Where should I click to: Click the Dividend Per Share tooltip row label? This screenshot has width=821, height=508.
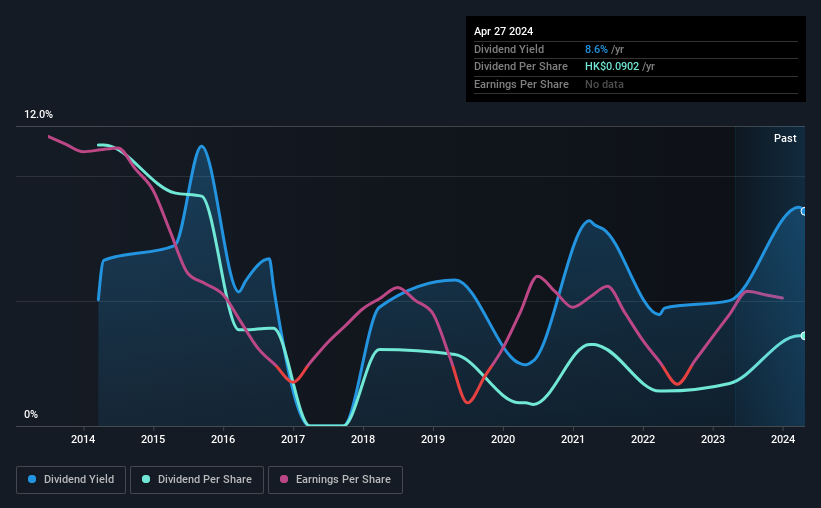pyautogui.click(x=520, y=67)
